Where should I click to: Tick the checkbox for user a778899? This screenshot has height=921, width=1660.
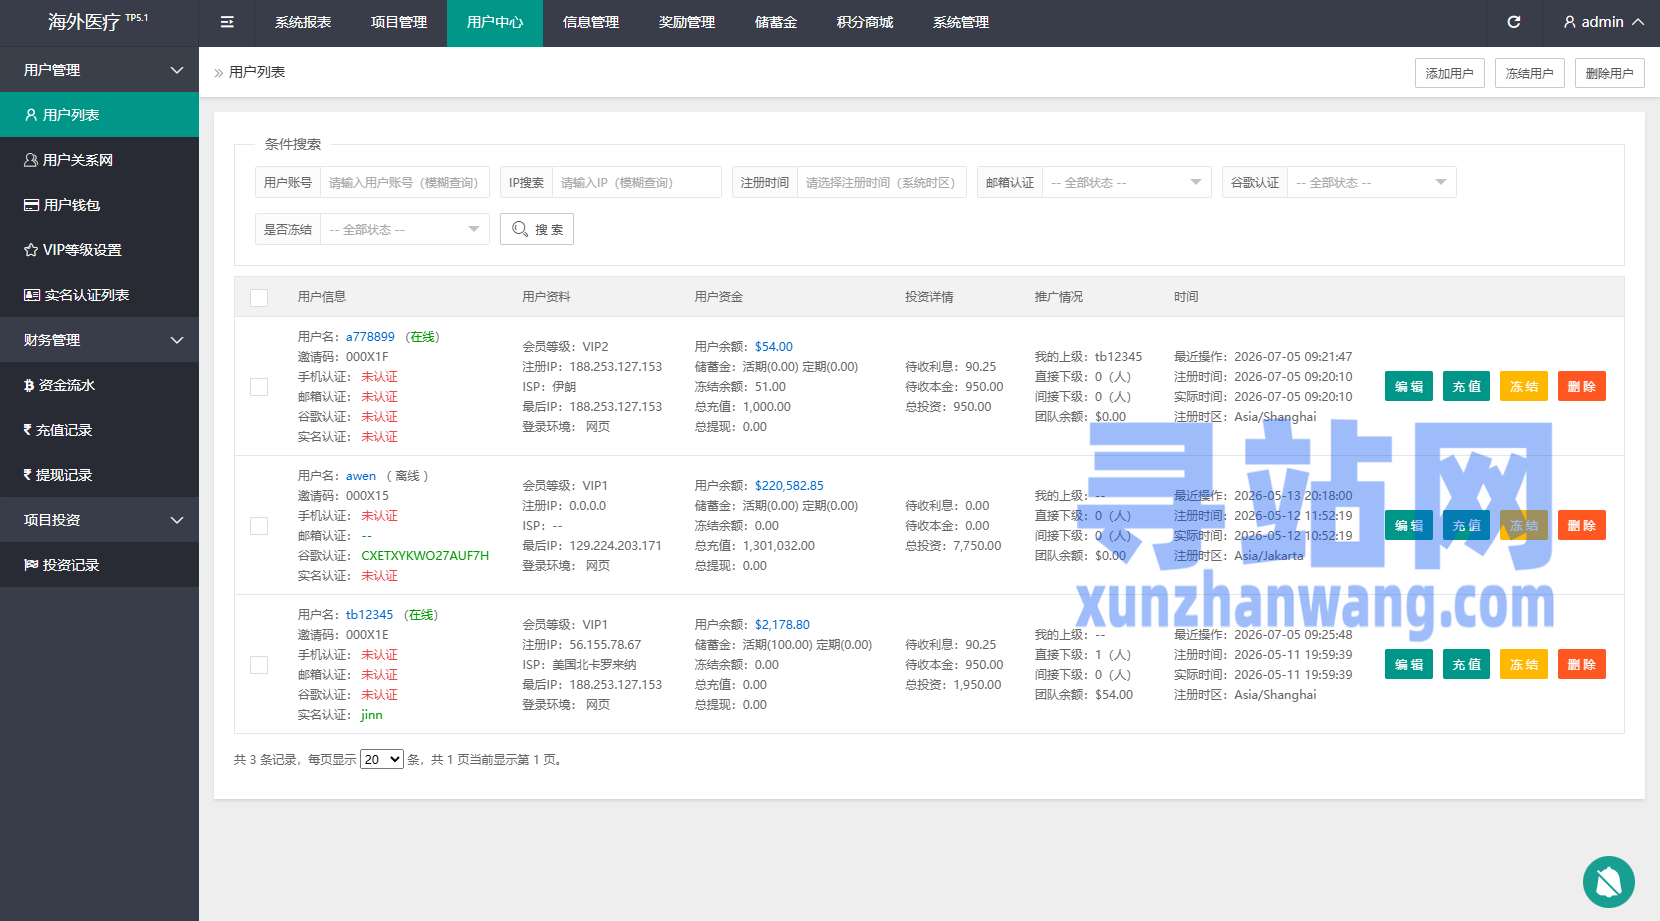click(x=259, y=387)
